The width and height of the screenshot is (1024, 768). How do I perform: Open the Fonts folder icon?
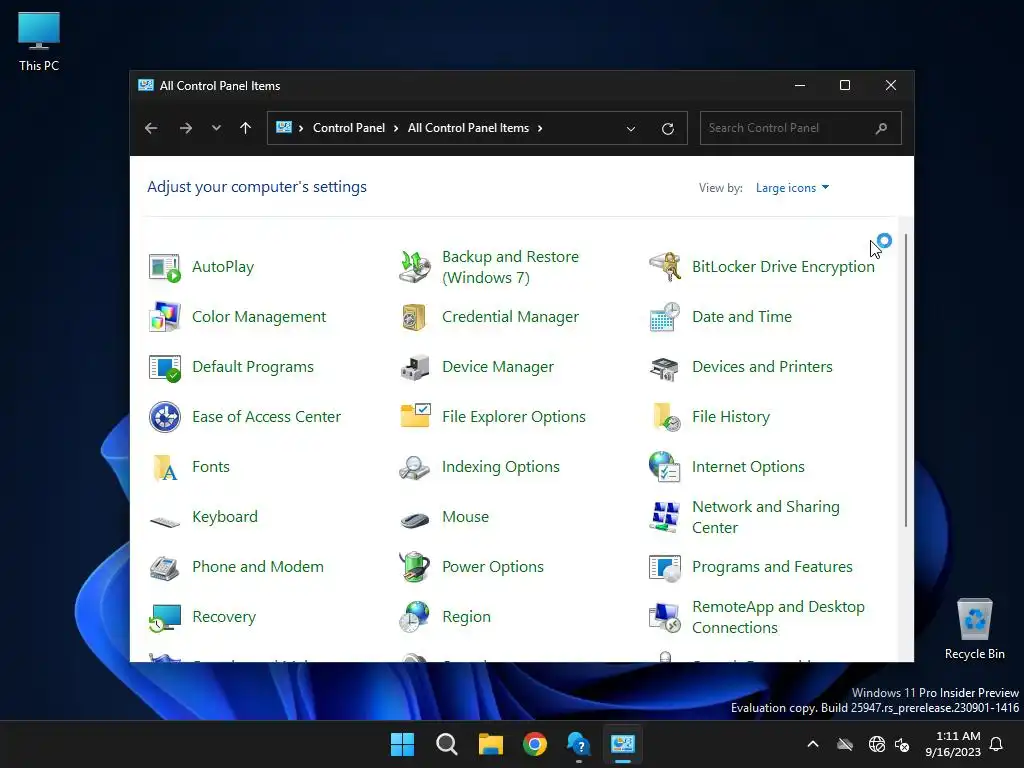point(165,467)
